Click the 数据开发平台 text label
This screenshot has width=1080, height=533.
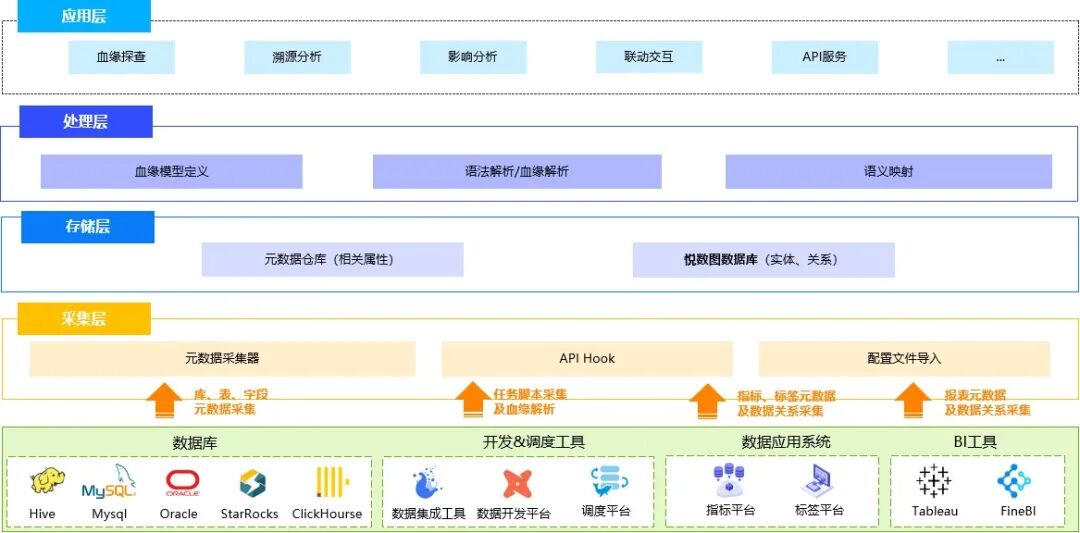coord(514,514)
